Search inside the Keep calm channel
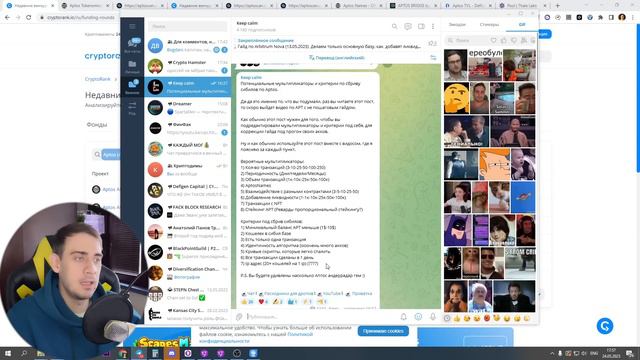This screenshot has height=360, width=640. coord(394,26)
